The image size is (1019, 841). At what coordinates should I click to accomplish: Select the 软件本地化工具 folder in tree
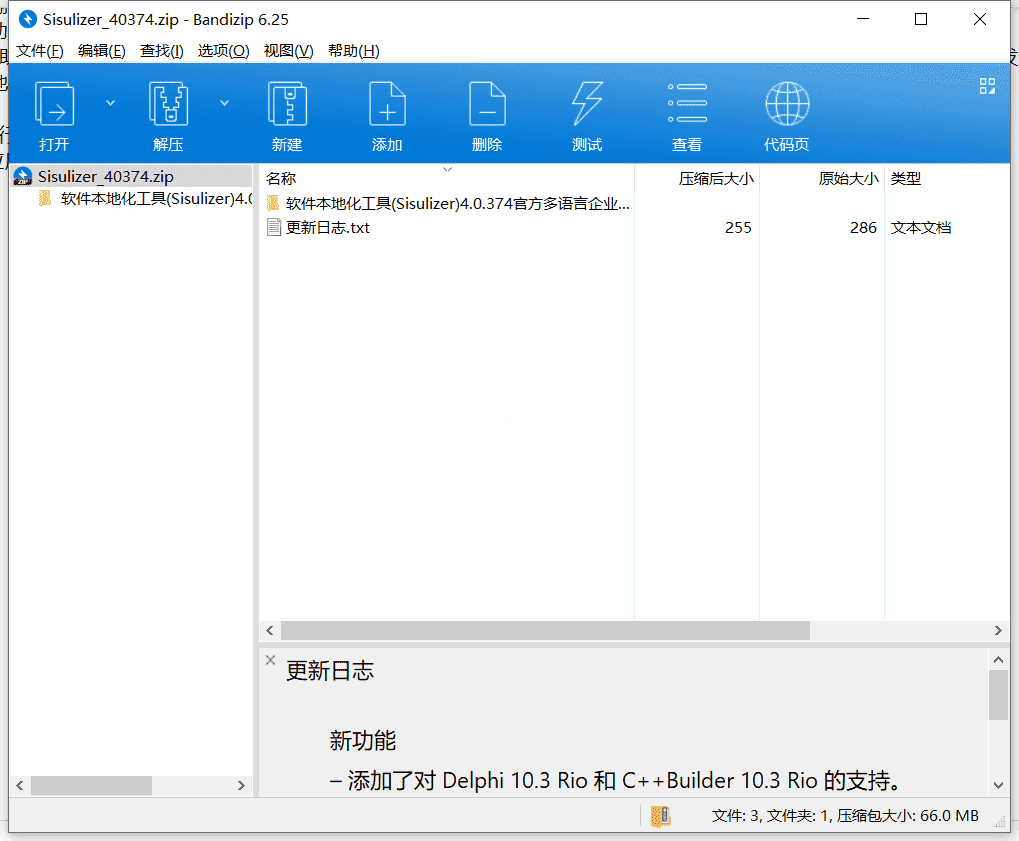(x=156, y=198)
